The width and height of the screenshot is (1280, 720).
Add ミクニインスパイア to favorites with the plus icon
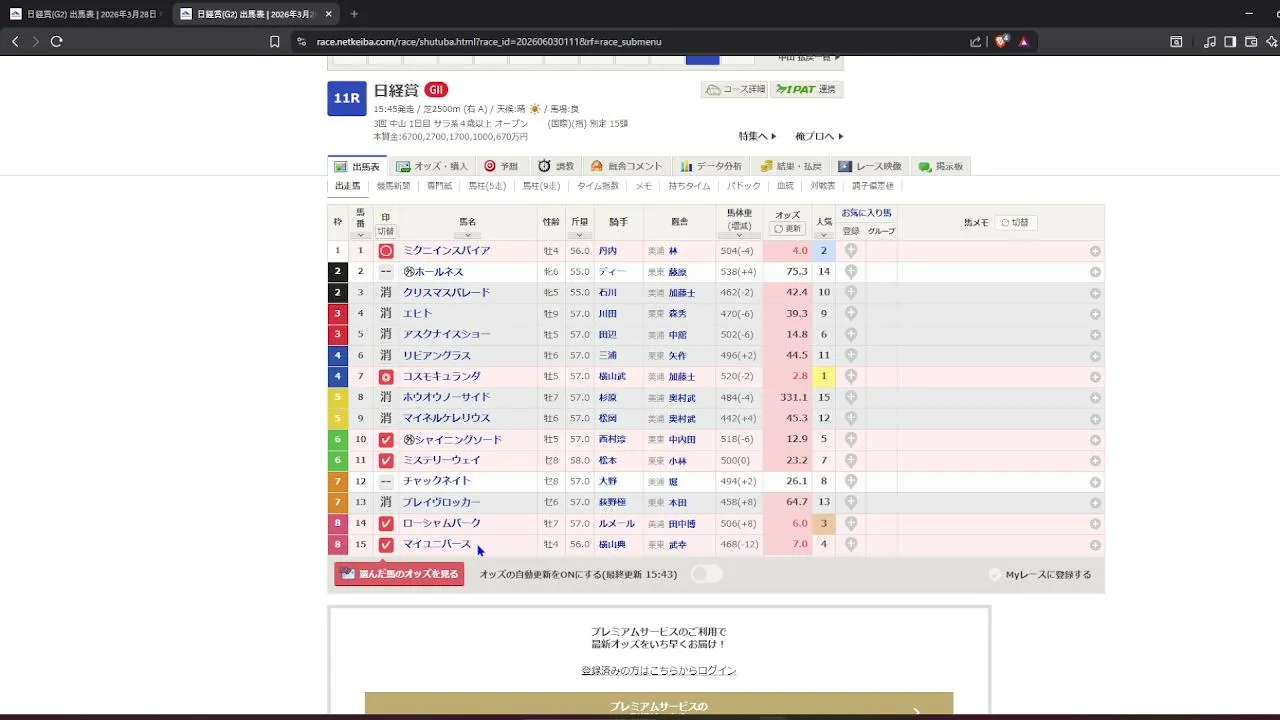click(x=851, y=250)
